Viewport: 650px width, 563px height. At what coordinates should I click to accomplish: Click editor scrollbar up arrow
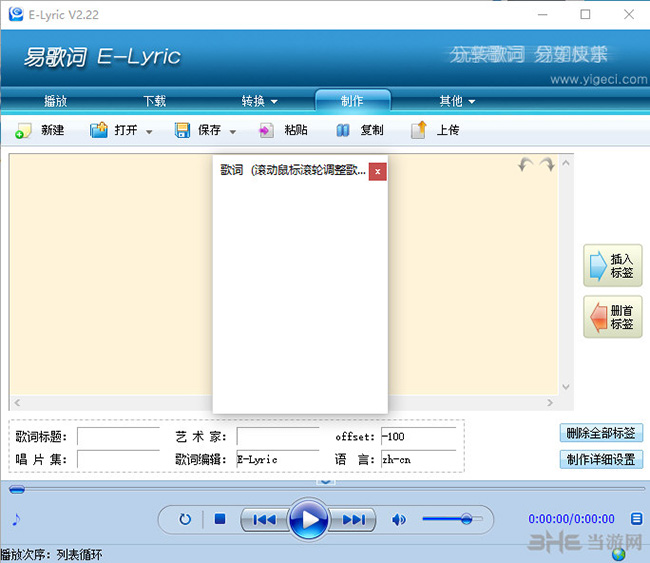566,163
